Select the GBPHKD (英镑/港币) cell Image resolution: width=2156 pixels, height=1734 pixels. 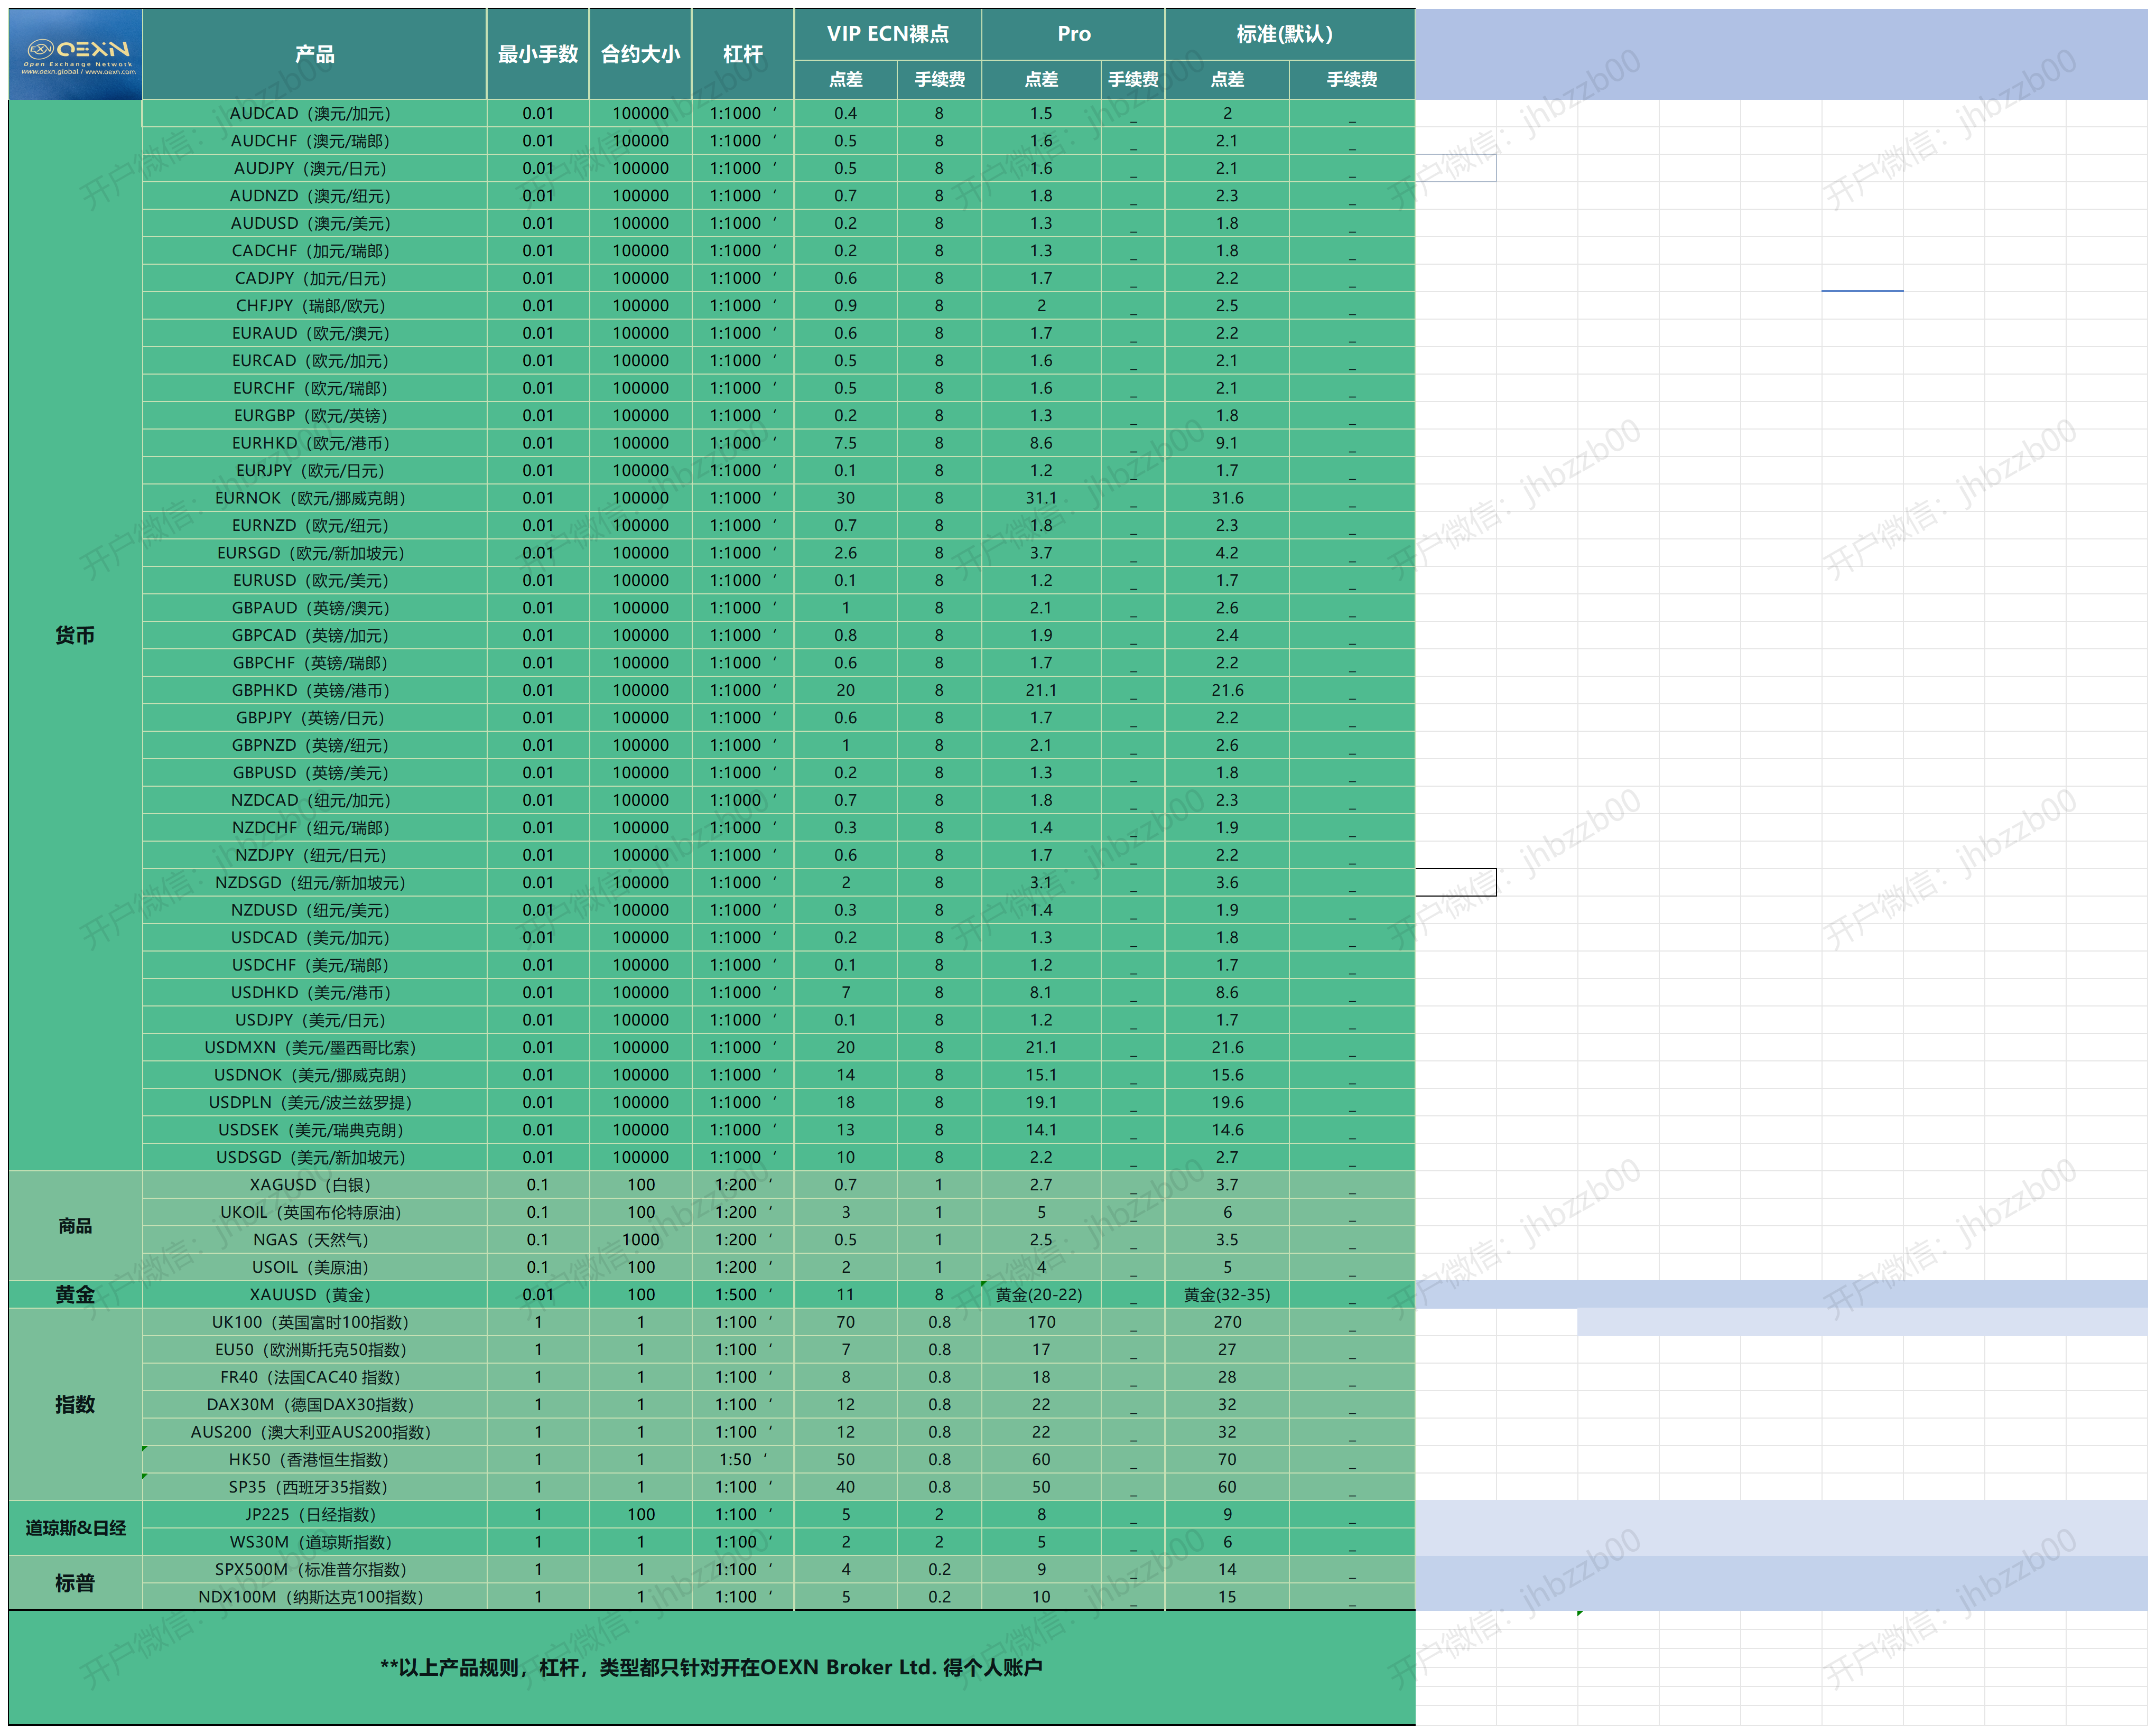(x=314, y=690)
